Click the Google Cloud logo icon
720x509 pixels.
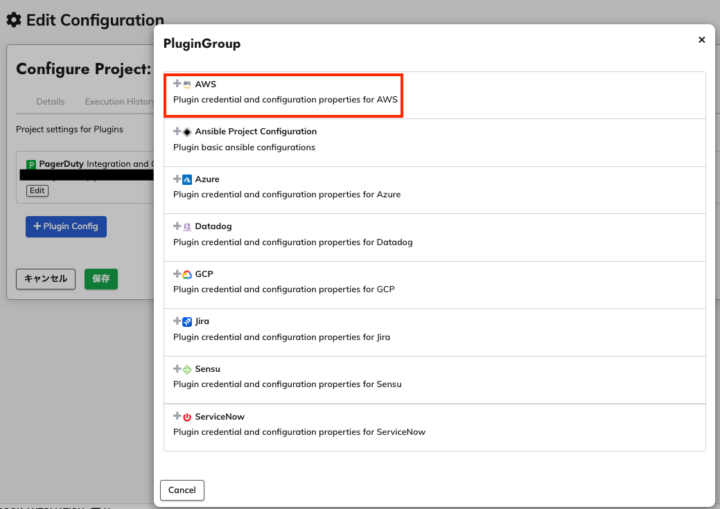187,274
